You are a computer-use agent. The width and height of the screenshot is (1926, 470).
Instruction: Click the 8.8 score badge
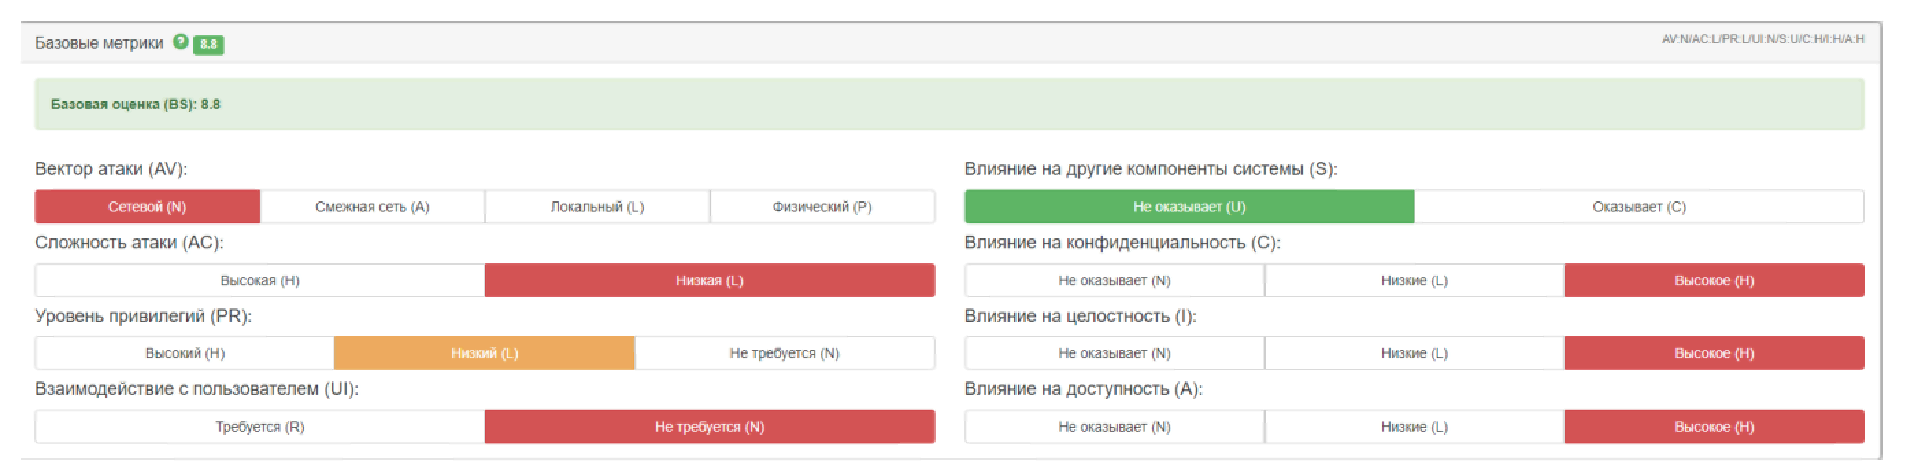coord(208,44)
